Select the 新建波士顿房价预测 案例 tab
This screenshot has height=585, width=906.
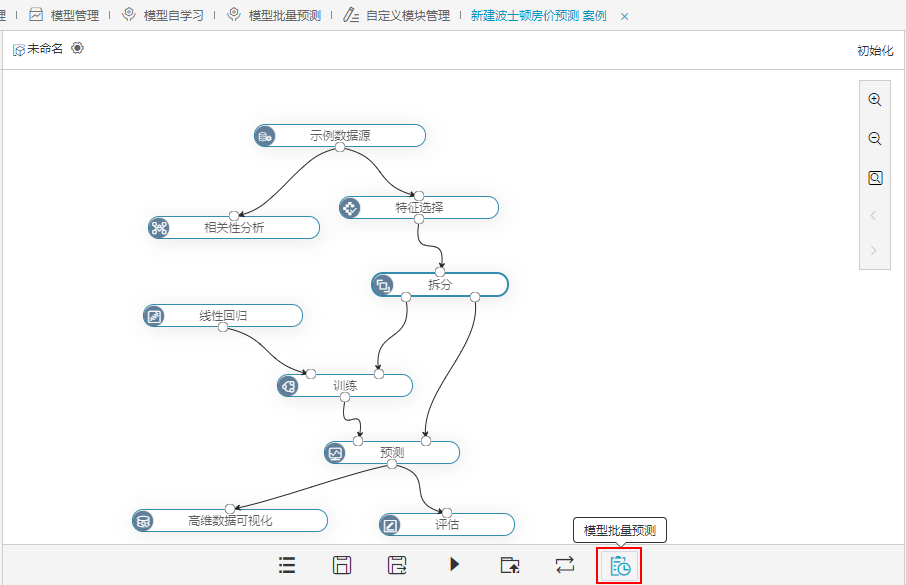pyautogui.click(x=539, y=16)
